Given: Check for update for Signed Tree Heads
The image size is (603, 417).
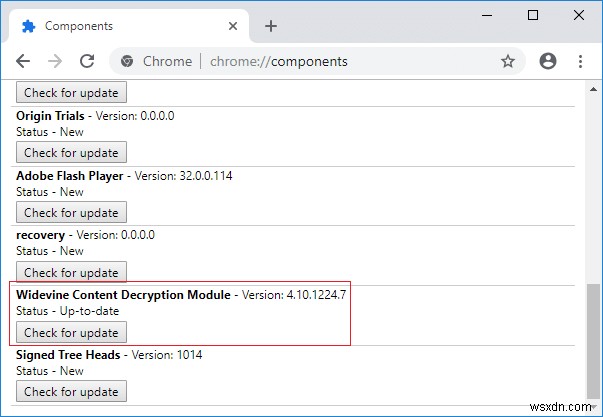Looking at the screenshot, I should 71,392.
